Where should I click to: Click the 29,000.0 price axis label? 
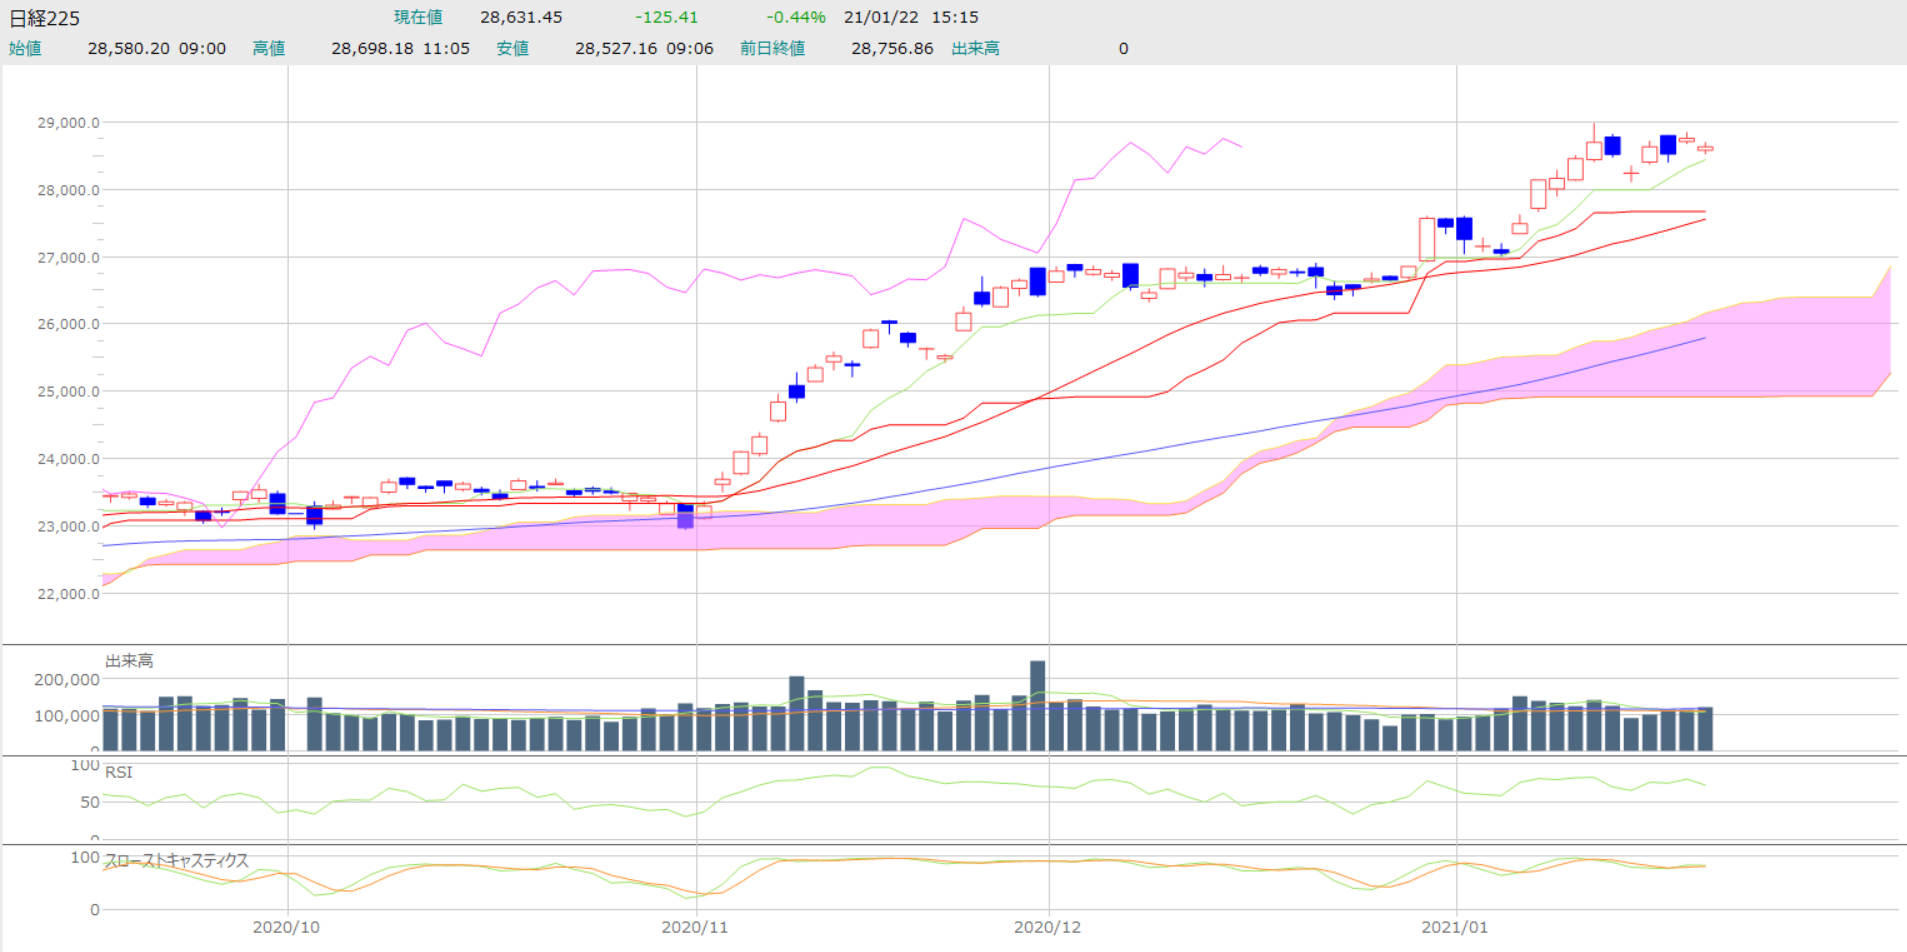coord(68,123)
